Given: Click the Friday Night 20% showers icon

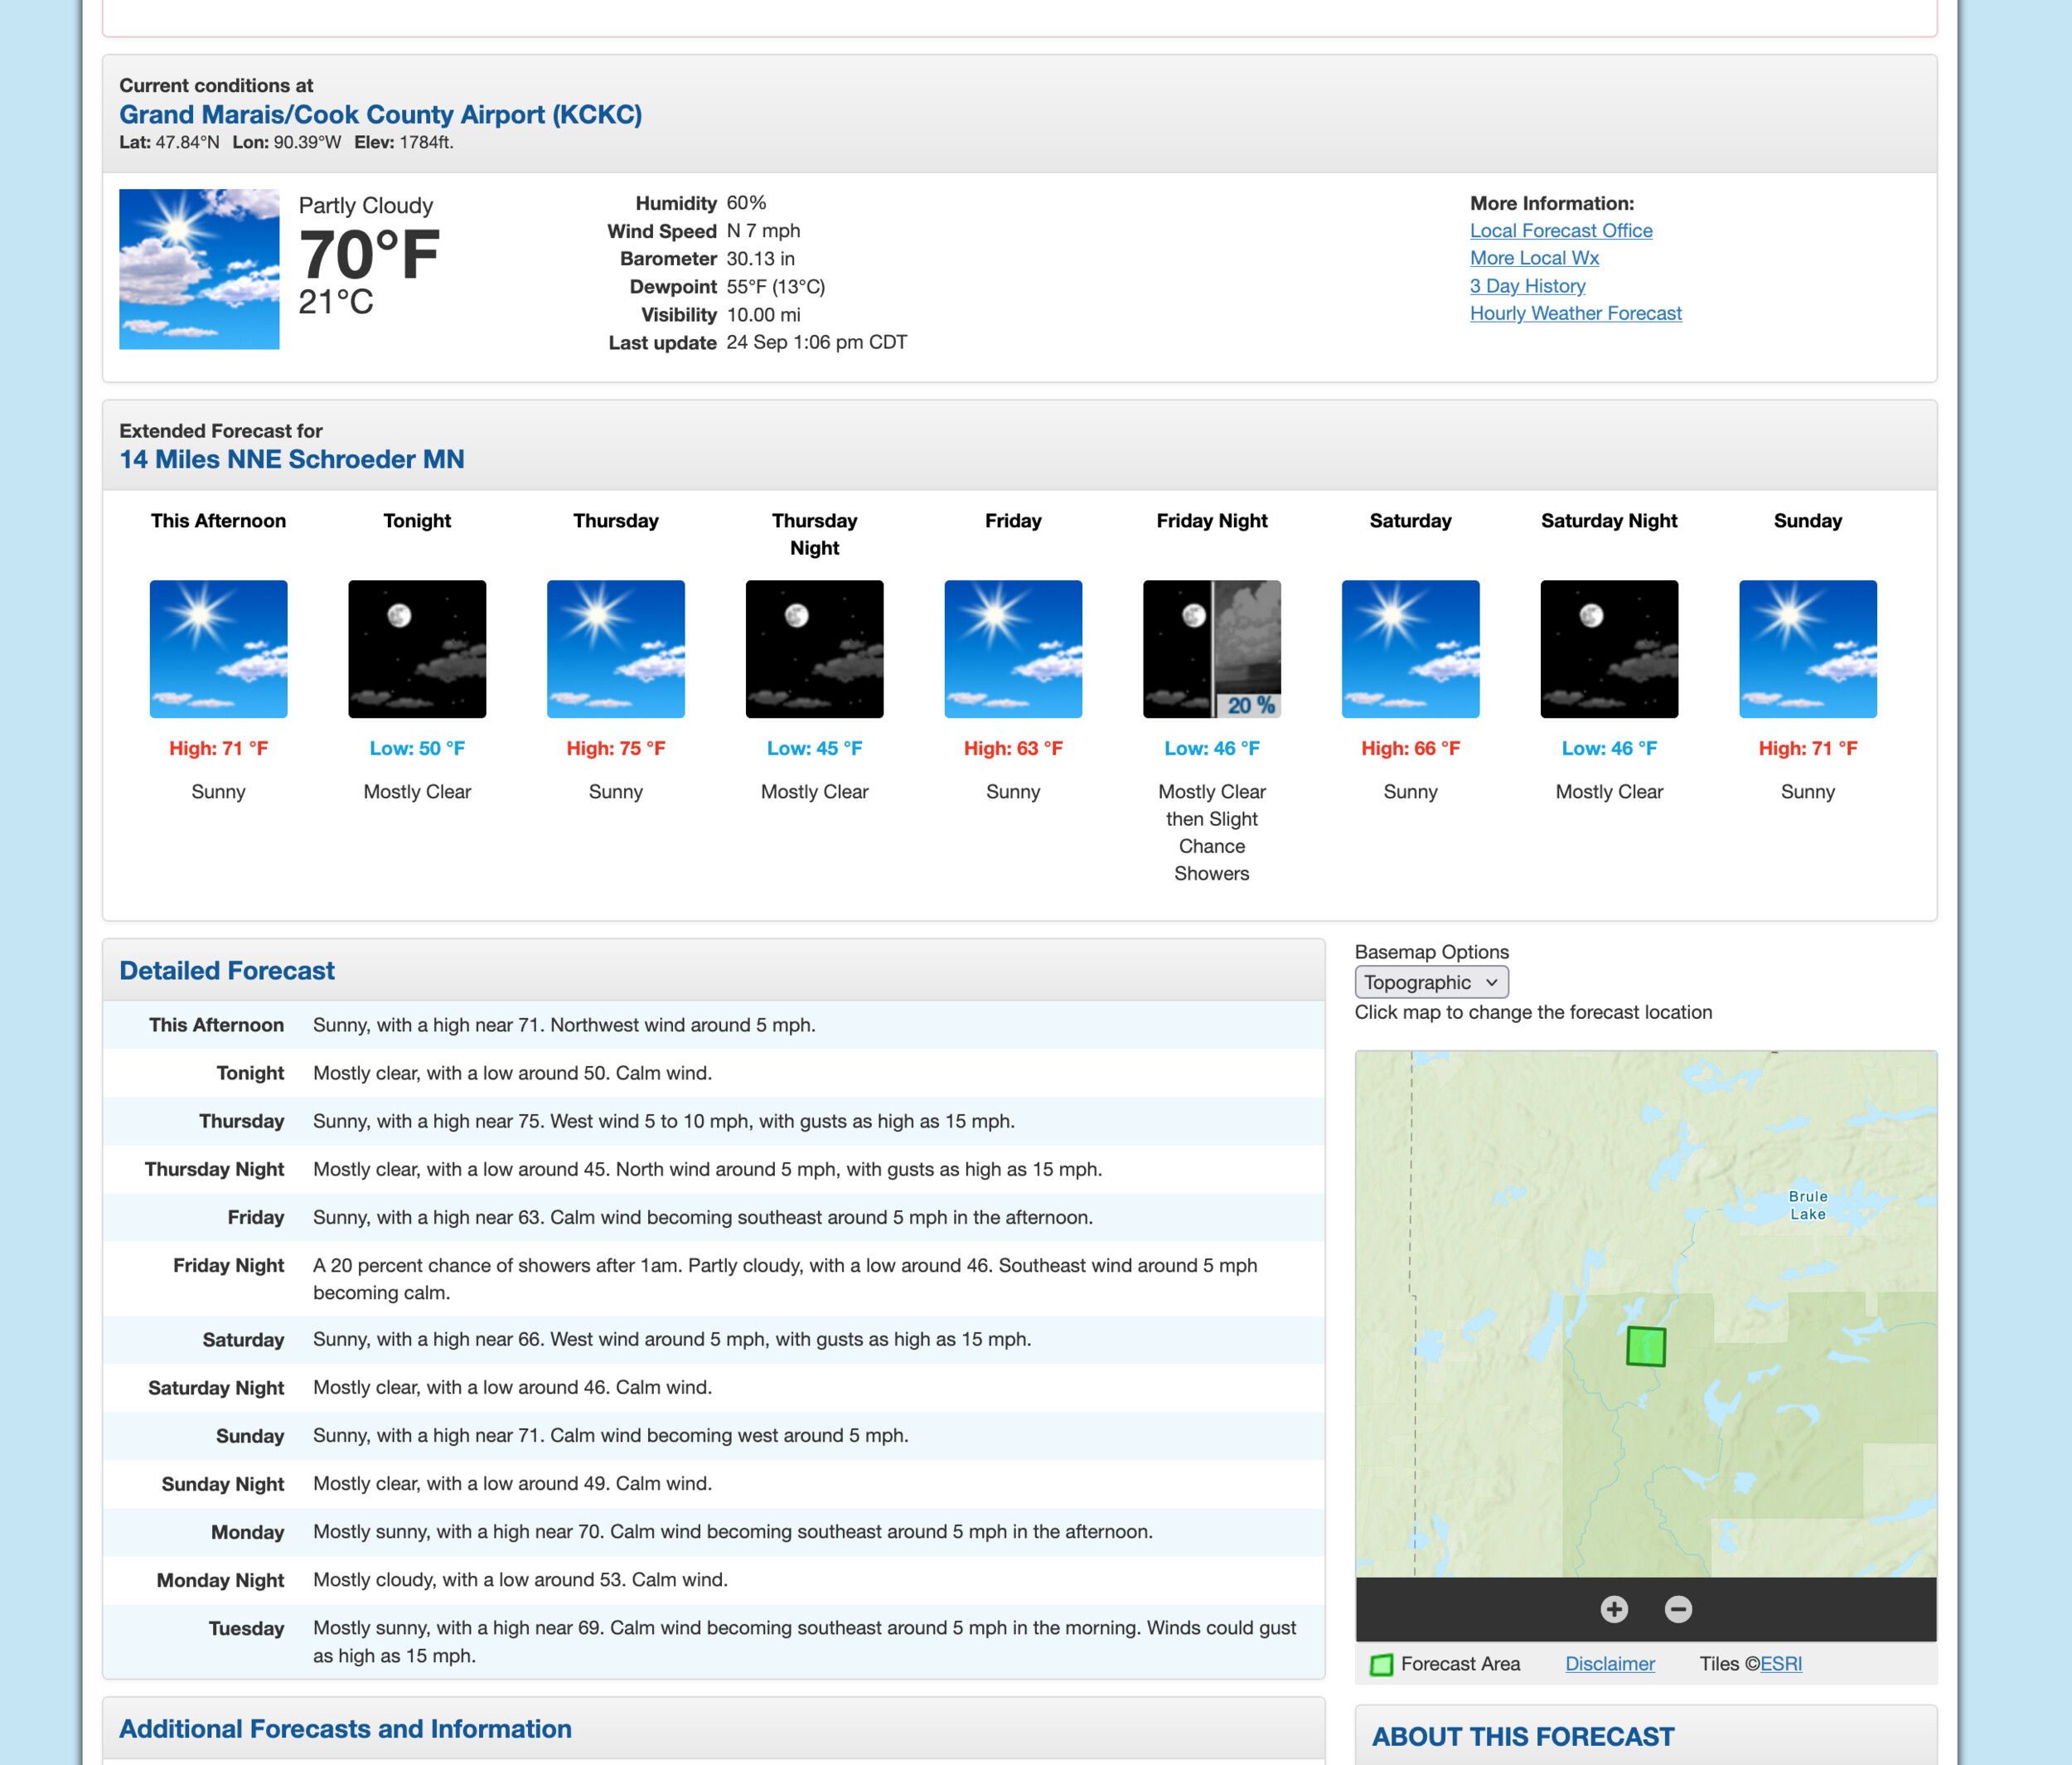Looking at the screenshot, I should tap(1211, 649).
